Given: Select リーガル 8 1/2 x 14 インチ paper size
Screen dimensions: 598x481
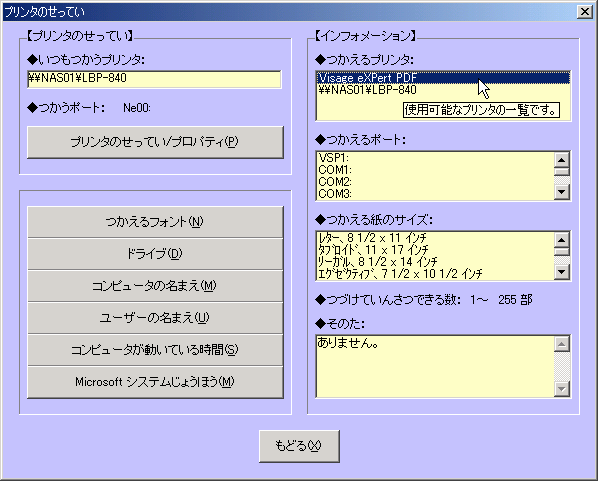Looking at the screenshot, I should click(435, 262).
